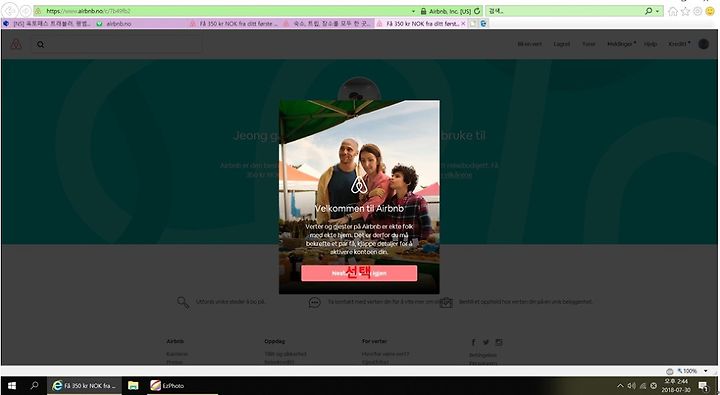The width and height of the screenshot is (720, 395).
Task: Click the Airbnb logo in site header
Action: pyautogui.click(x=16, y=44)
